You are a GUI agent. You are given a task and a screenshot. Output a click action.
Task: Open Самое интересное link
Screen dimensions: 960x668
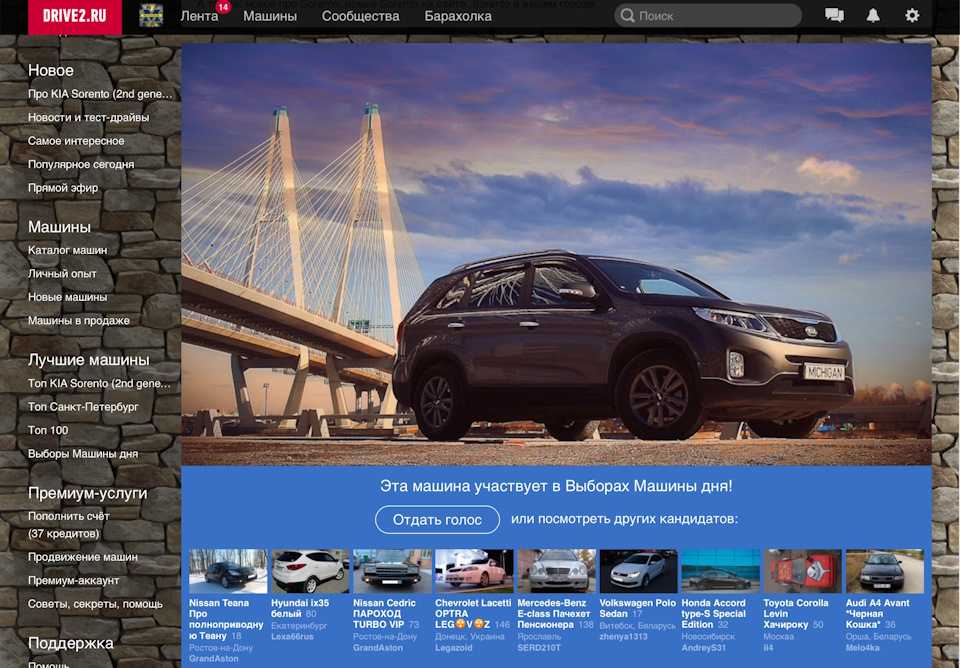[x=76, y=141]
